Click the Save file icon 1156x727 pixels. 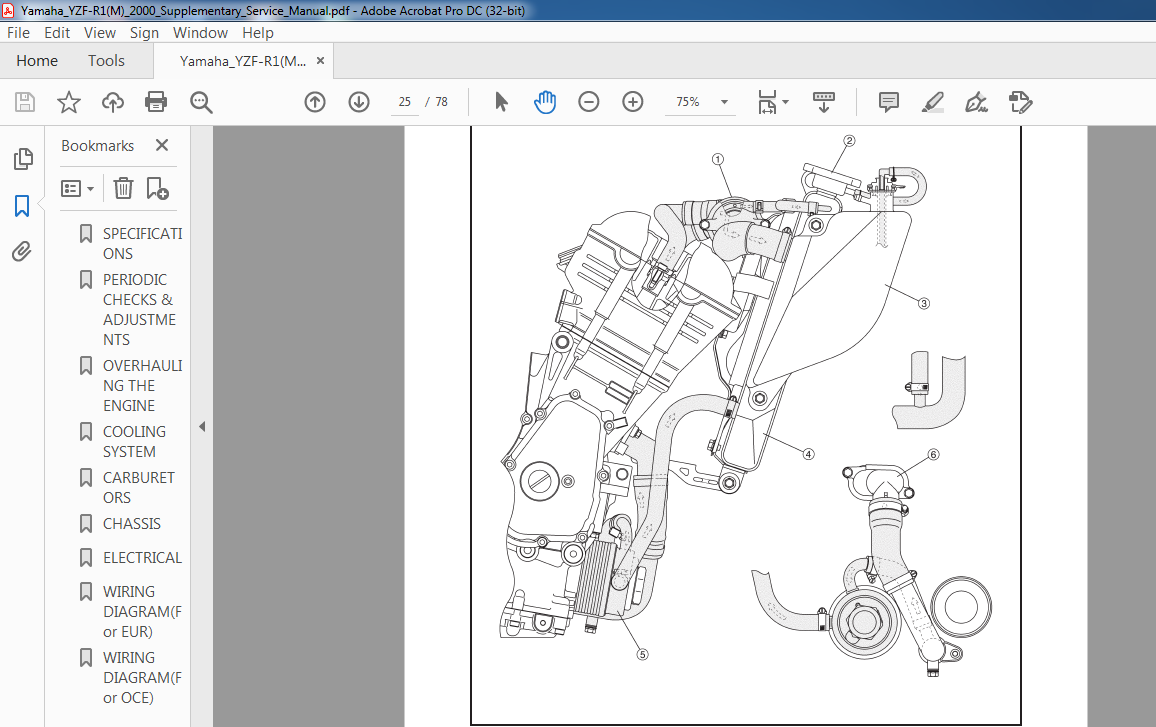coord(25,102)
